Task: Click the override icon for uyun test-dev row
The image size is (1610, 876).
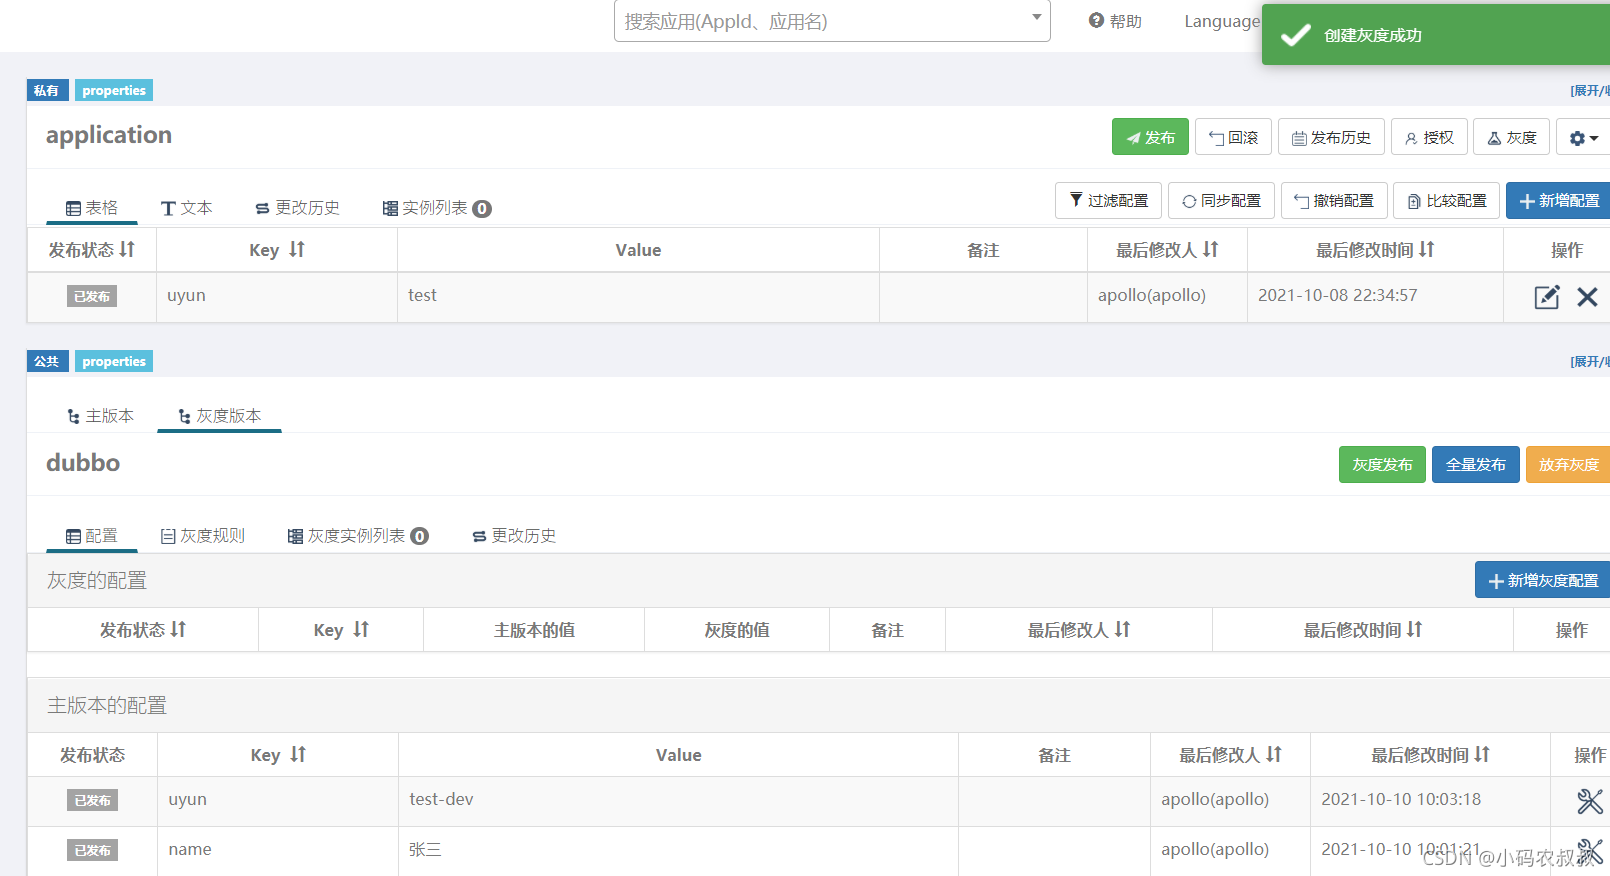Action: pos(1589,801)
